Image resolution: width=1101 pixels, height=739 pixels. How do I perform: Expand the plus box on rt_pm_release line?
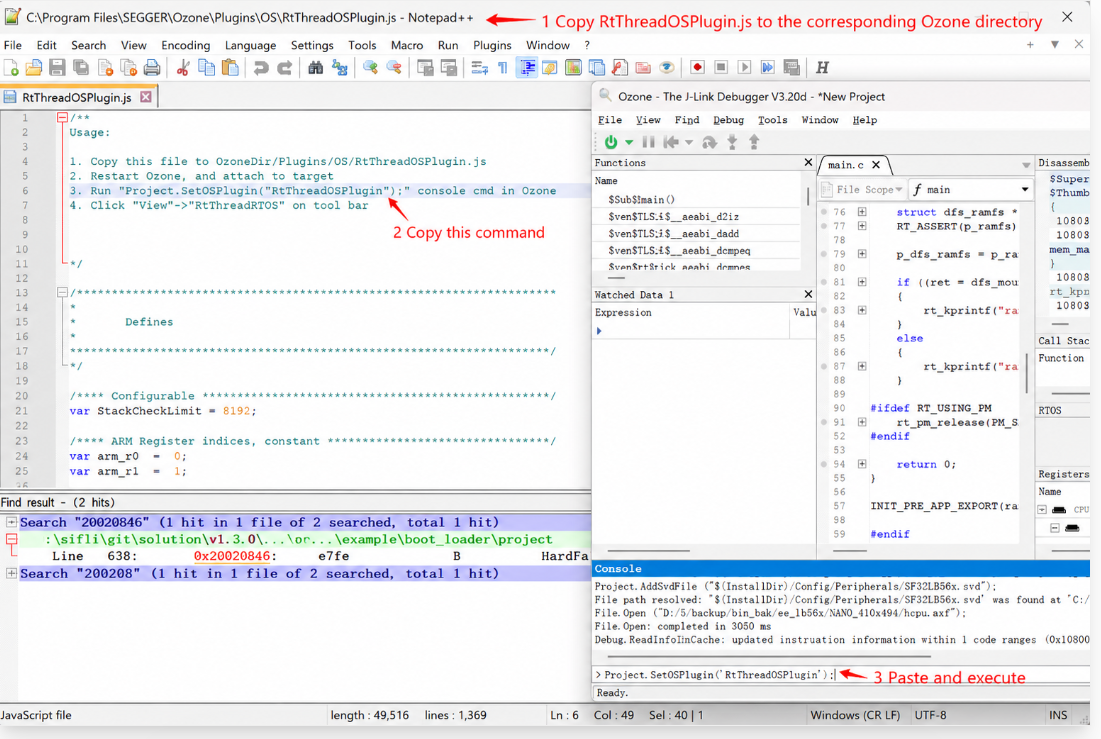(862, 422)
